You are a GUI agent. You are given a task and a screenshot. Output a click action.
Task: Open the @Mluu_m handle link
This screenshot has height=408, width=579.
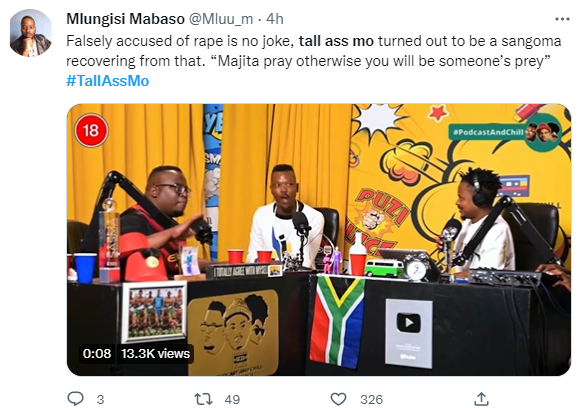click(221, 19)
